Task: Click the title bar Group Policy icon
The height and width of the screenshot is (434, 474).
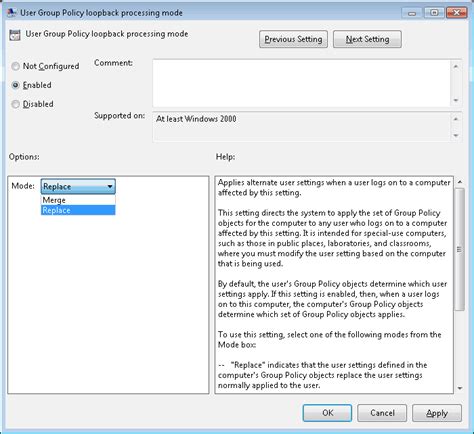Action: pos(11,13)
